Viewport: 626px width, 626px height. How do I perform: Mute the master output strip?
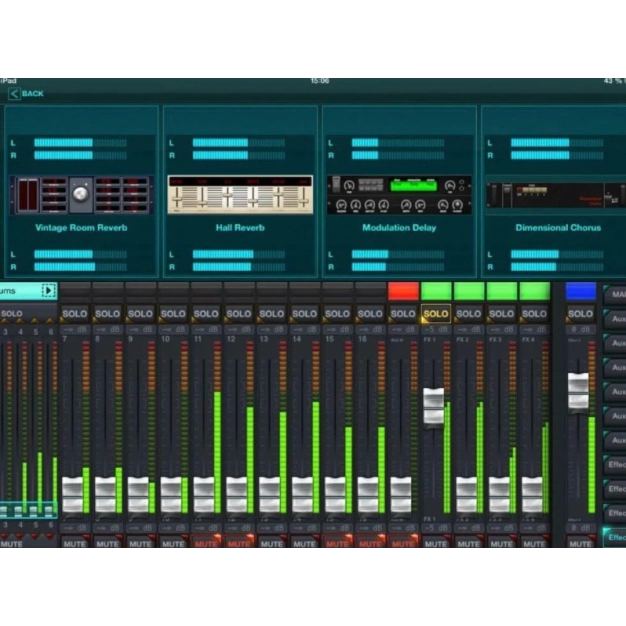[581, 543]
